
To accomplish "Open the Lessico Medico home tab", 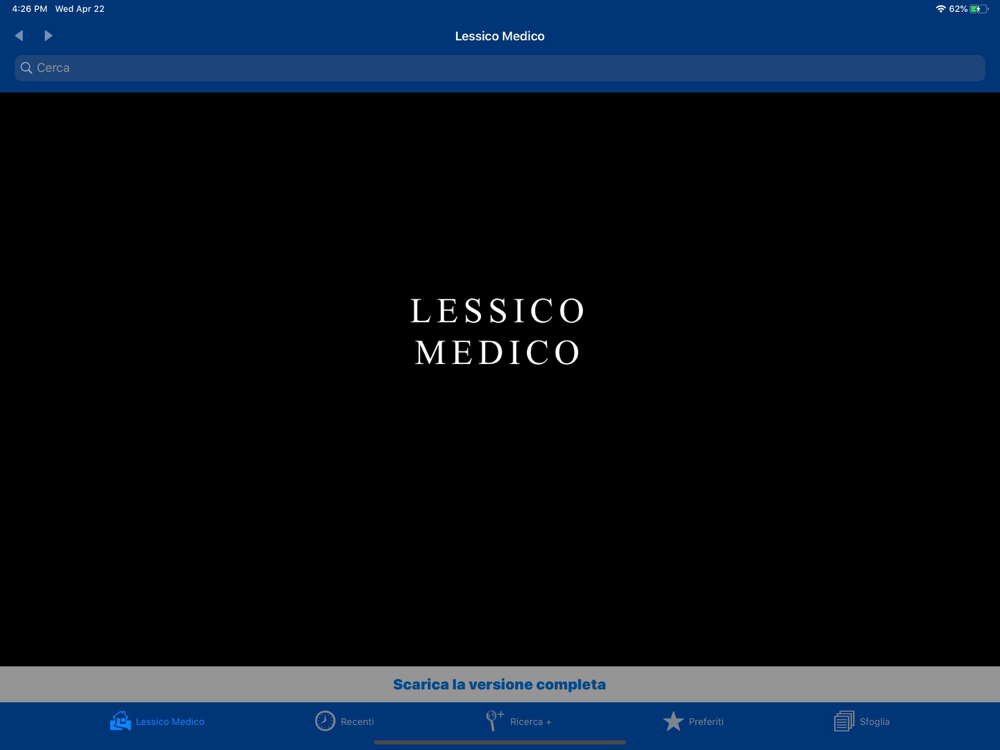I will coord(157,721).
